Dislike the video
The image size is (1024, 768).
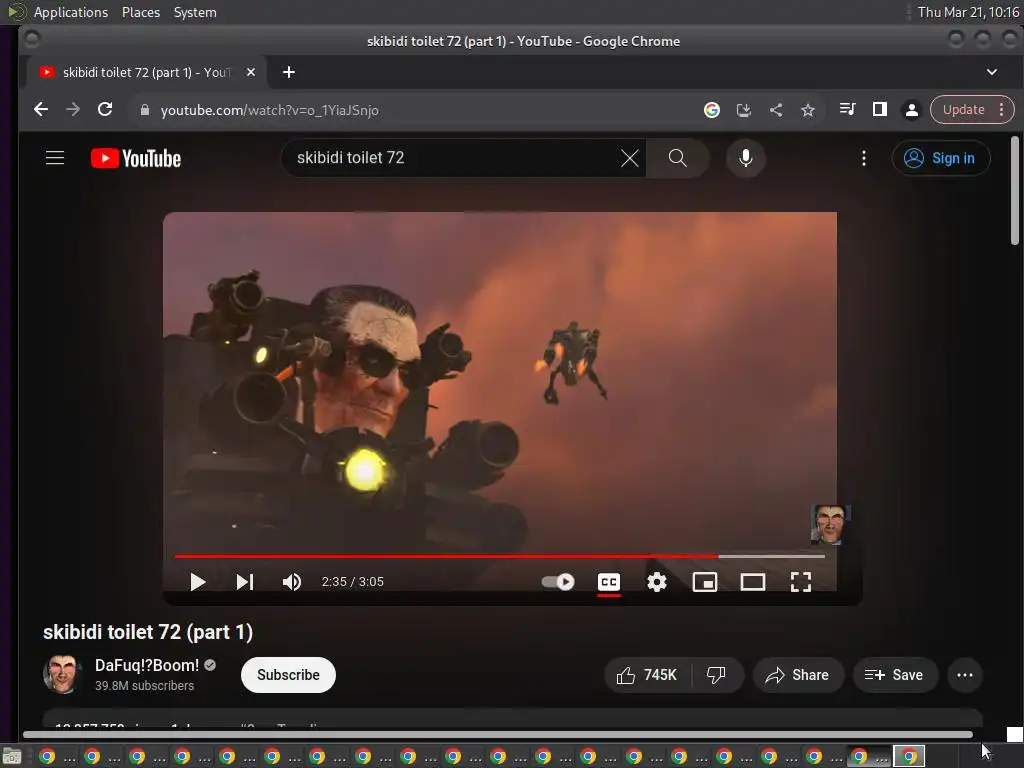coord(716,675)
